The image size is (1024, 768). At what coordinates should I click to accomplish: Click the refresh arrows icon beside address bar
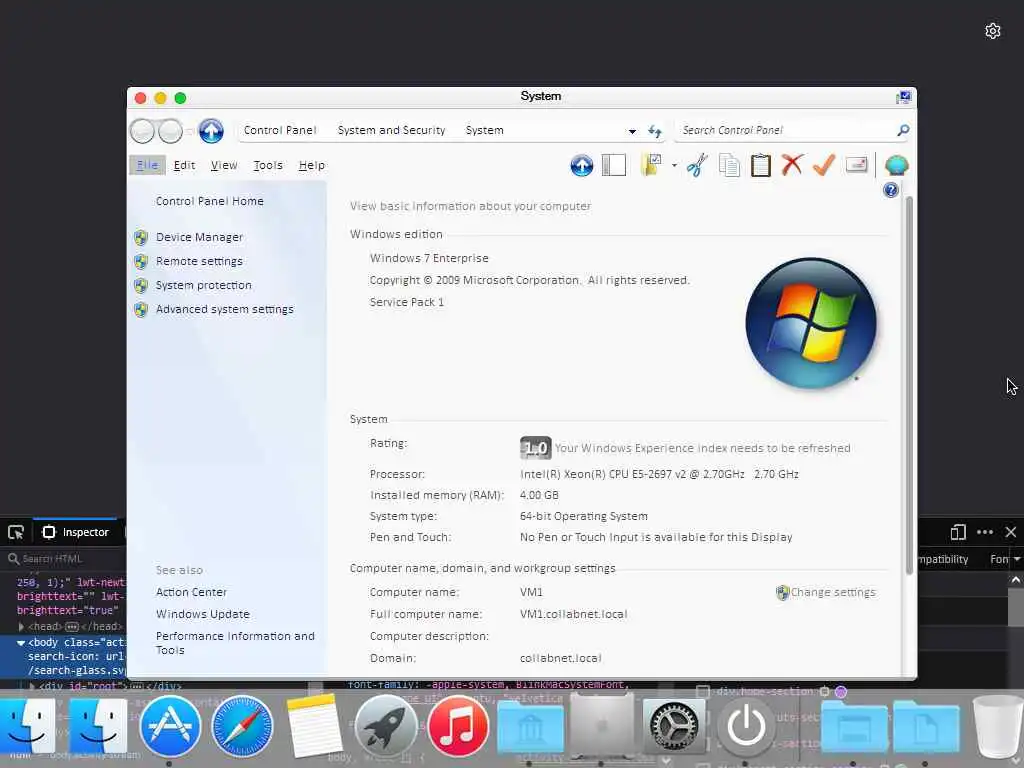tap(654, 131)
